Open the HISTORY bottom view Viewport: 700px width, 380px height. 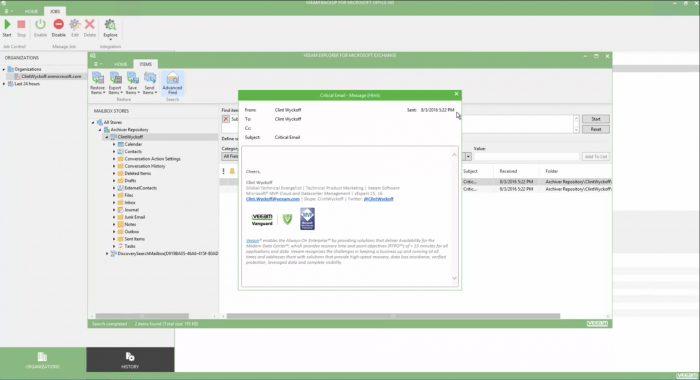pyautogui.click(x=130, y=360)
